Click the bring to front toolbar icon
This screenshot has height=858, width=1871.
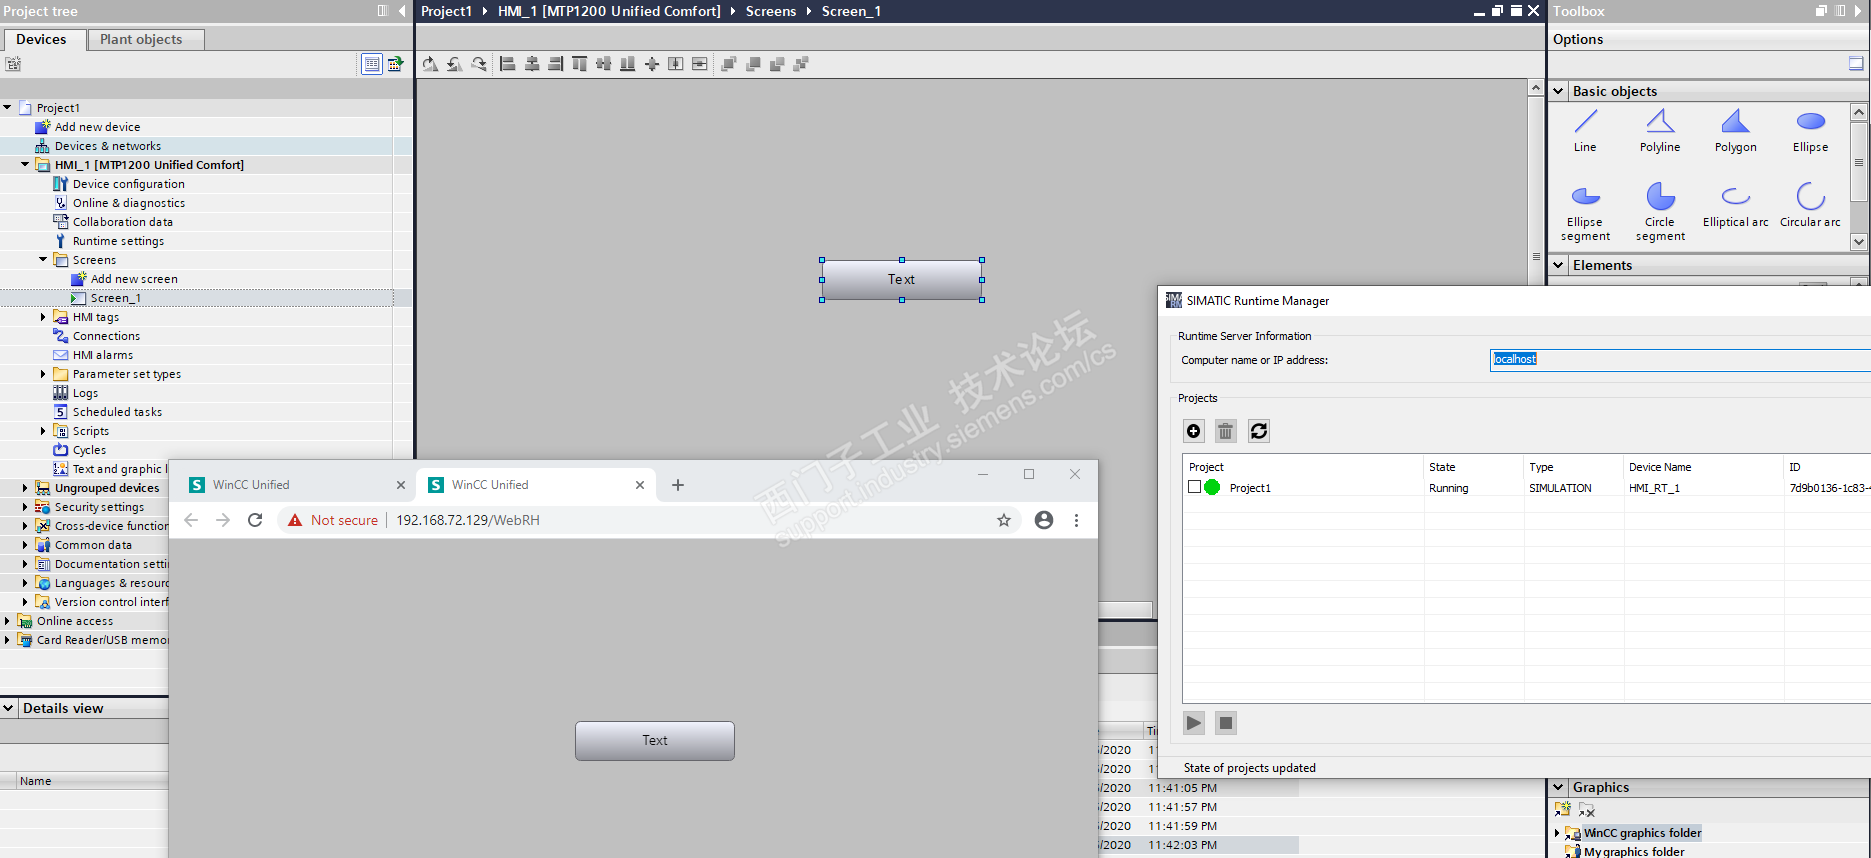pyautogui.click(x=729, y=64)
